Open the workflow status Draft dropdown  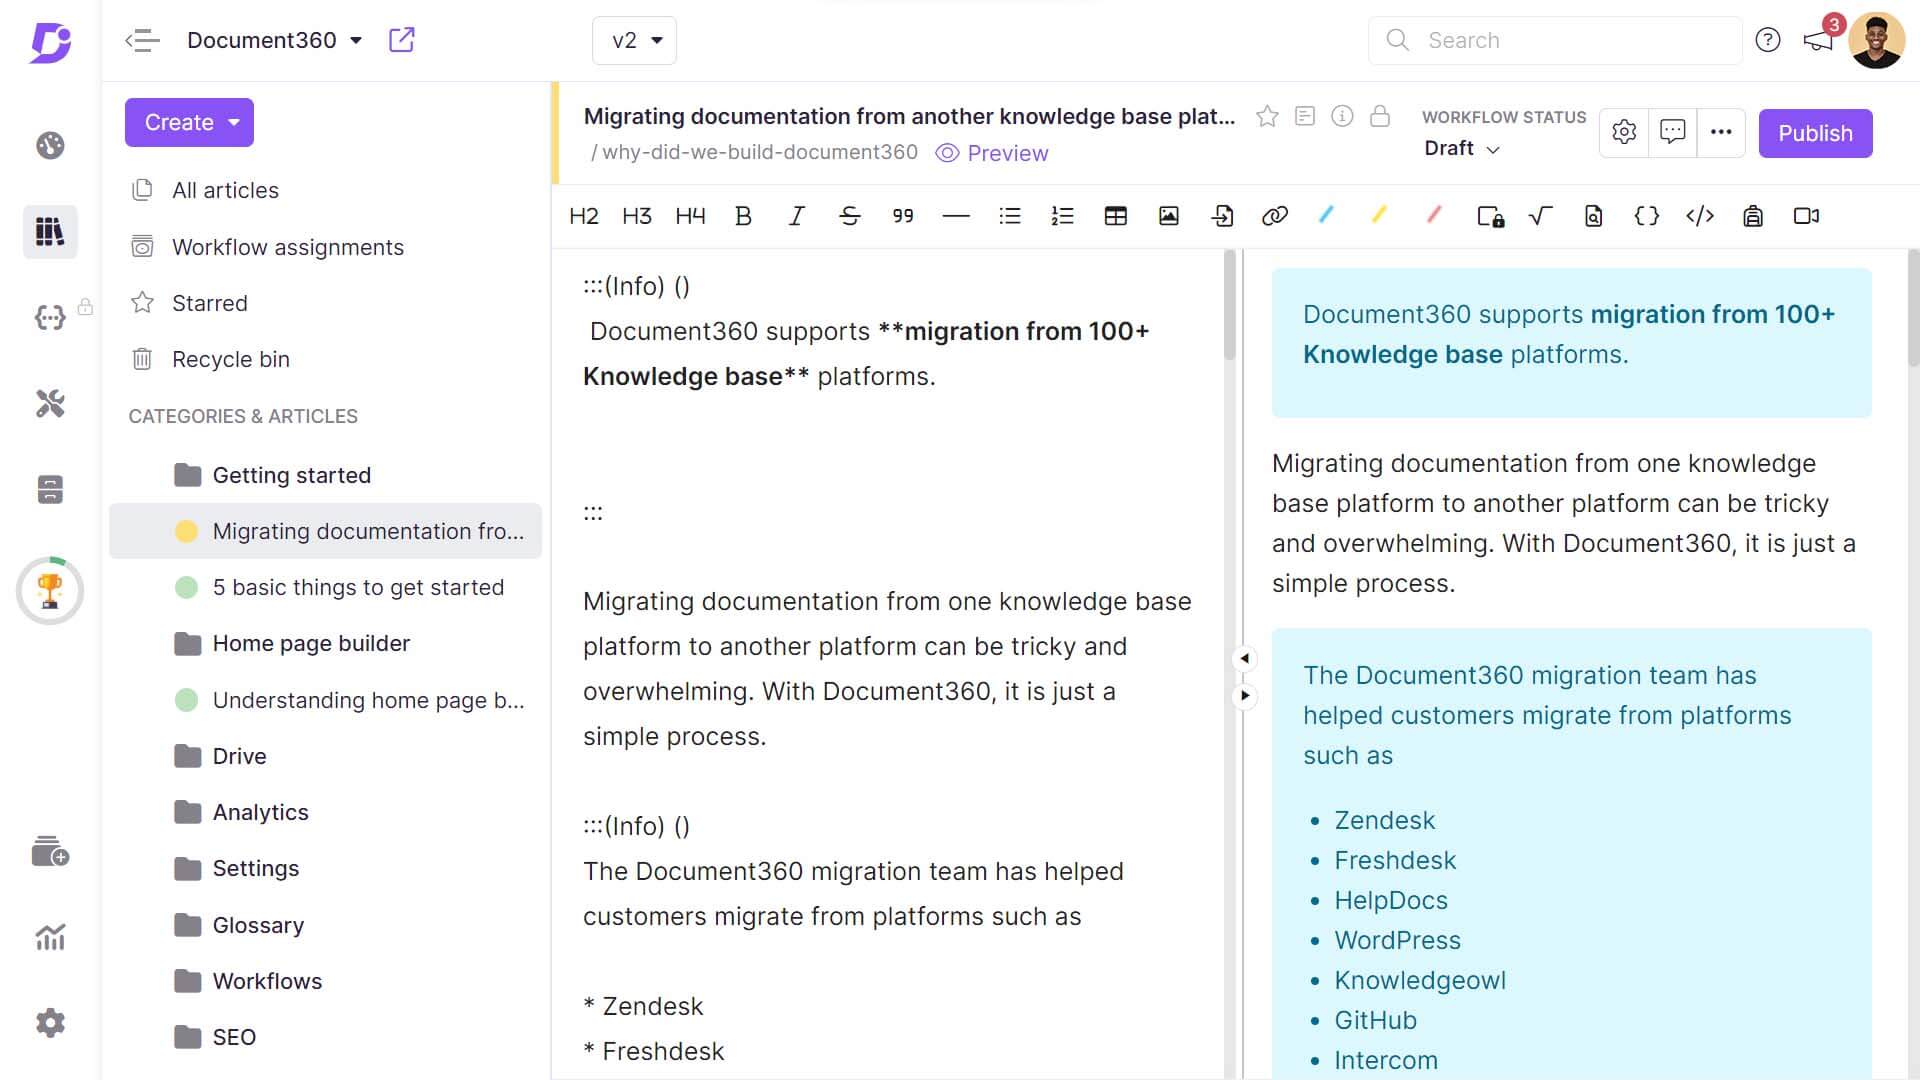[1460, 148]
